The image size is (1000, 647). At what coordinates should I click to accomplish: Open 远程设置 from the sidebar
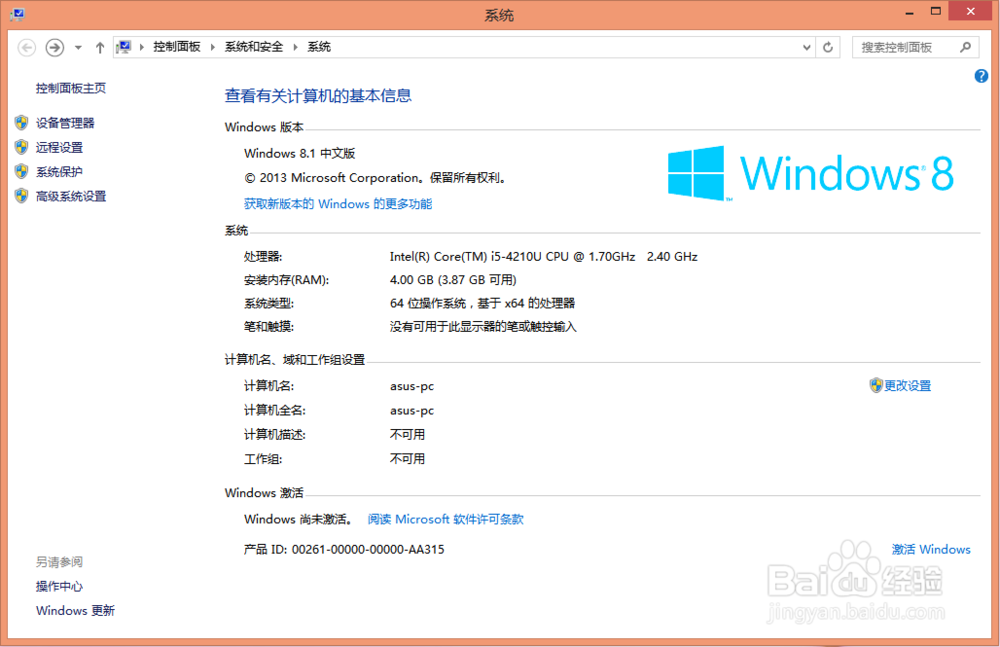pyautogui.click(x=59, y=147)
